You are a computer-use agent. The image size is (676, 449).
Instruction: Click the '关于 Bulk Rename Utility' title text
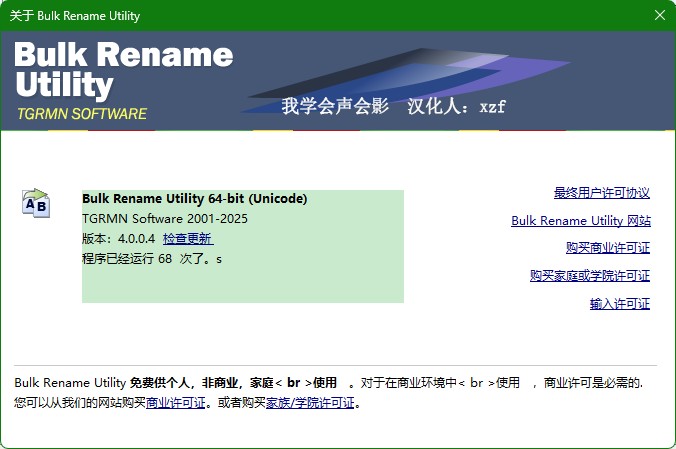coord(75,16)
